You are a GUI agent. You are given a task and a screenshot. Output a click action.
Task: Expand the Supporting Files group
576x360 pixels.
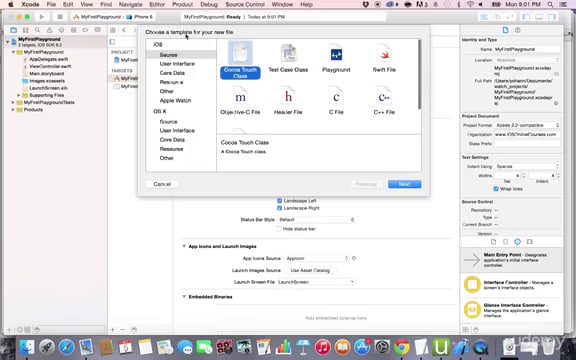pos(19,96)
